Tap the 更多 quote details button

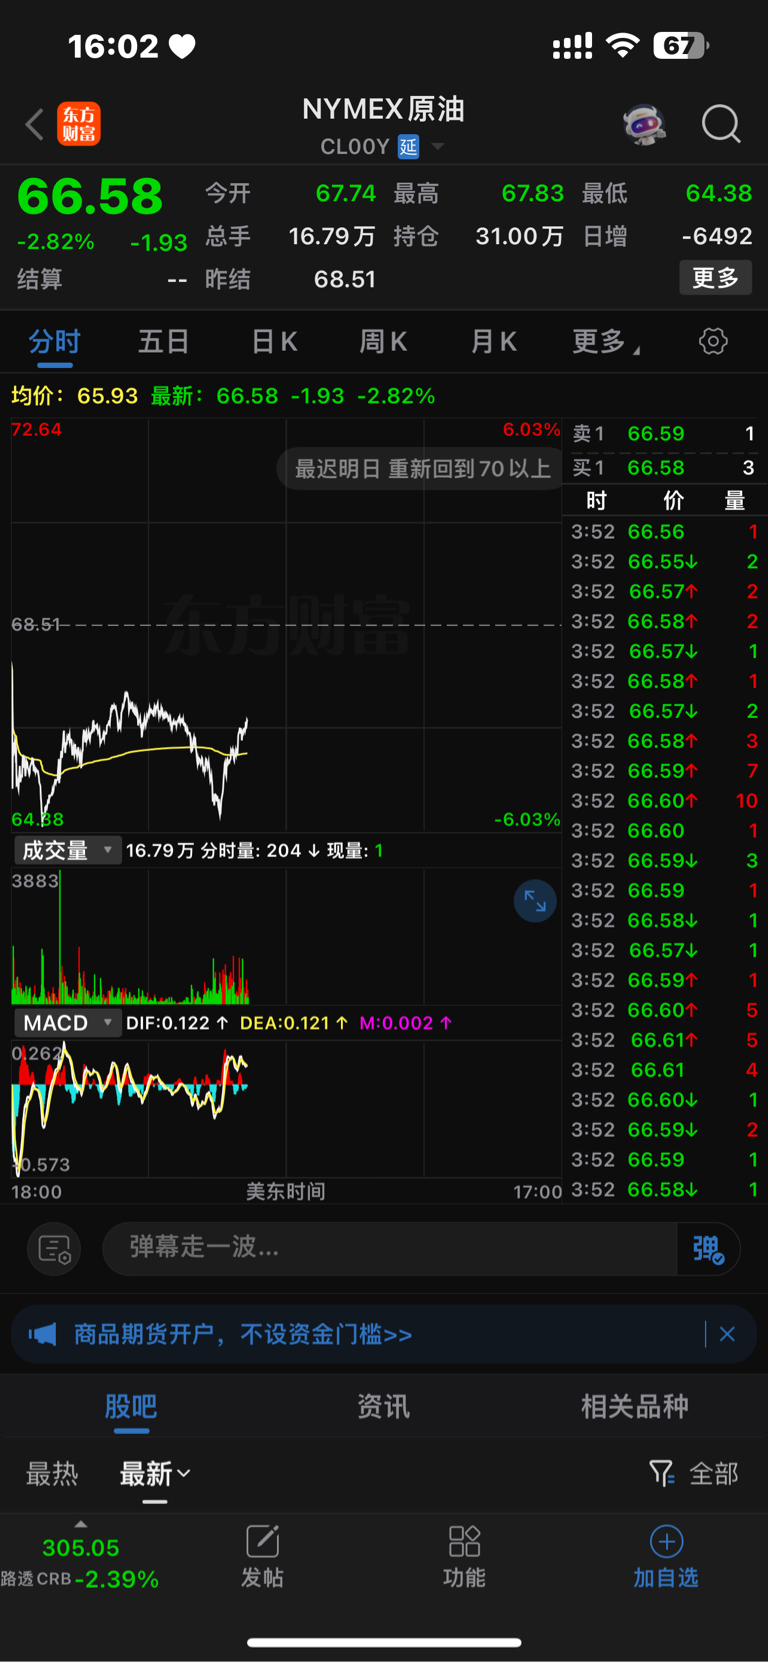pos(716,278)
